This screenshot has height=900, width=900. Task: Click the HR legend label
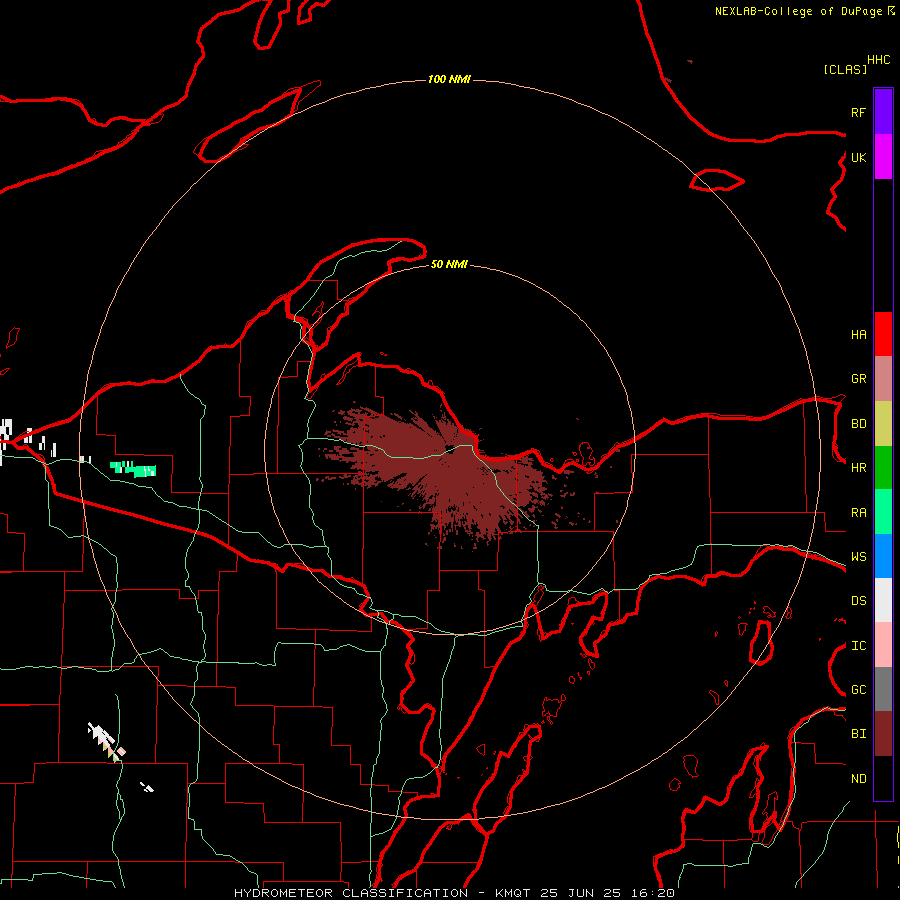(x=858, y=468)
